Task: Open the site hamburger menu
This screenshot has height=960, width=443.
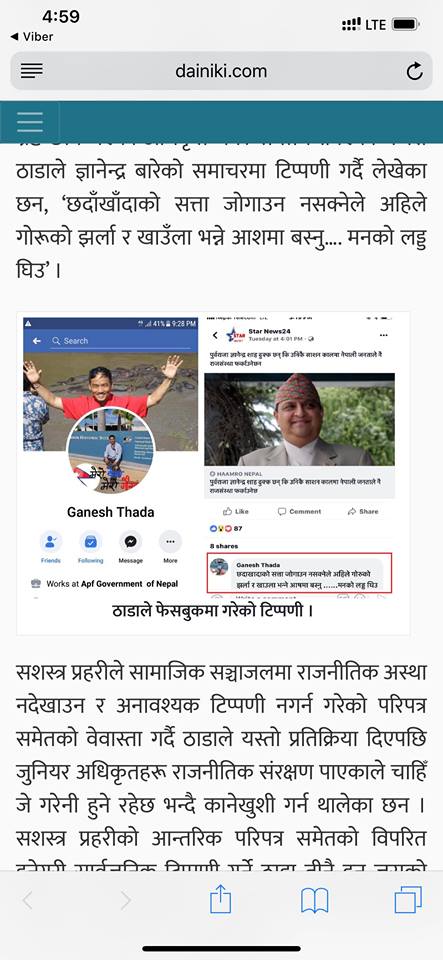Action: 30,122
